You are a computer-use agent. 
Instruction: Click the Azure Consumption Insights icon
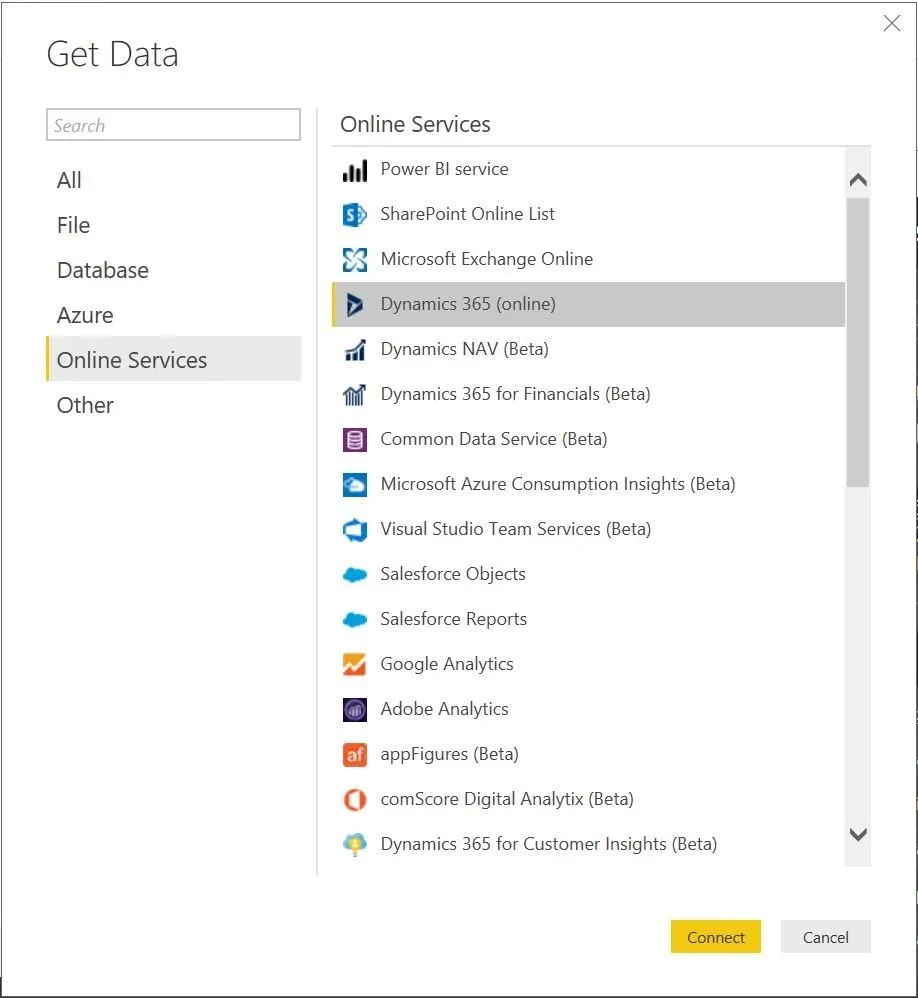[355, 485]
